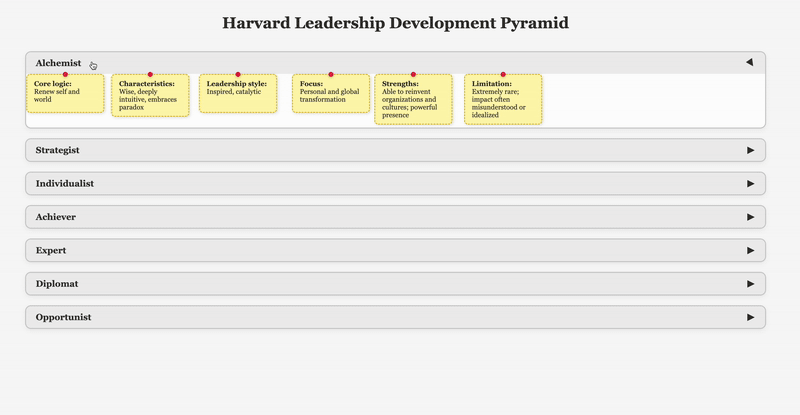Collapse the Alchemist section arrow
The image size is (800, 415).
pyautogui.click(x=749, y=63)
